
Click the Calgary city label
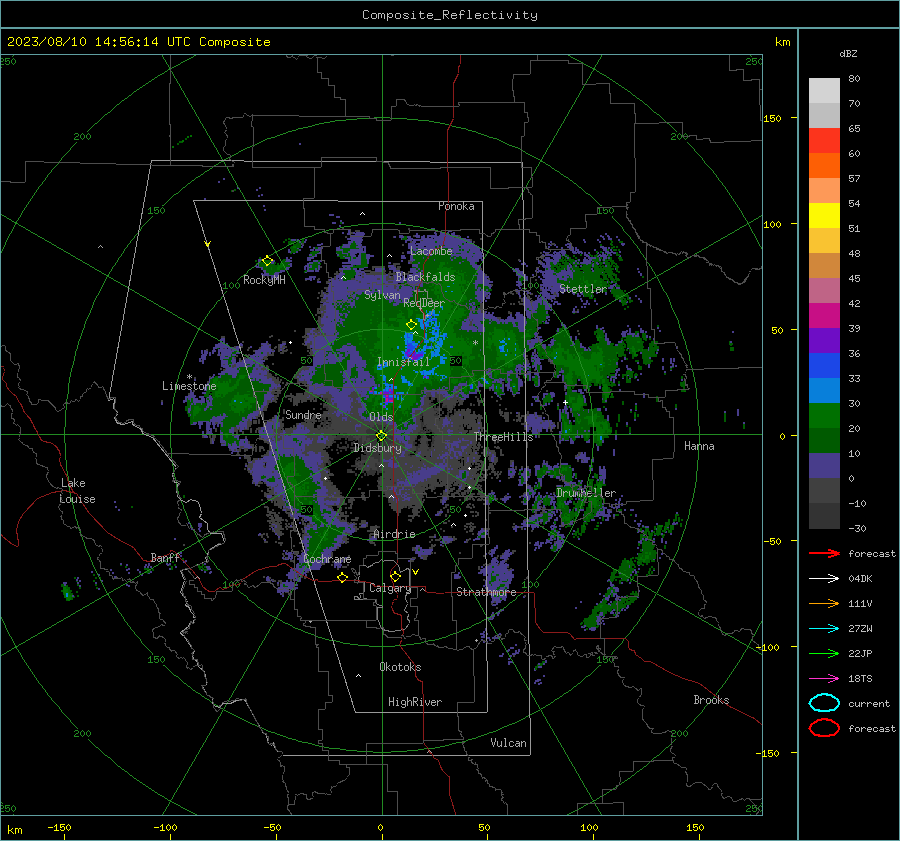point(390,588)
